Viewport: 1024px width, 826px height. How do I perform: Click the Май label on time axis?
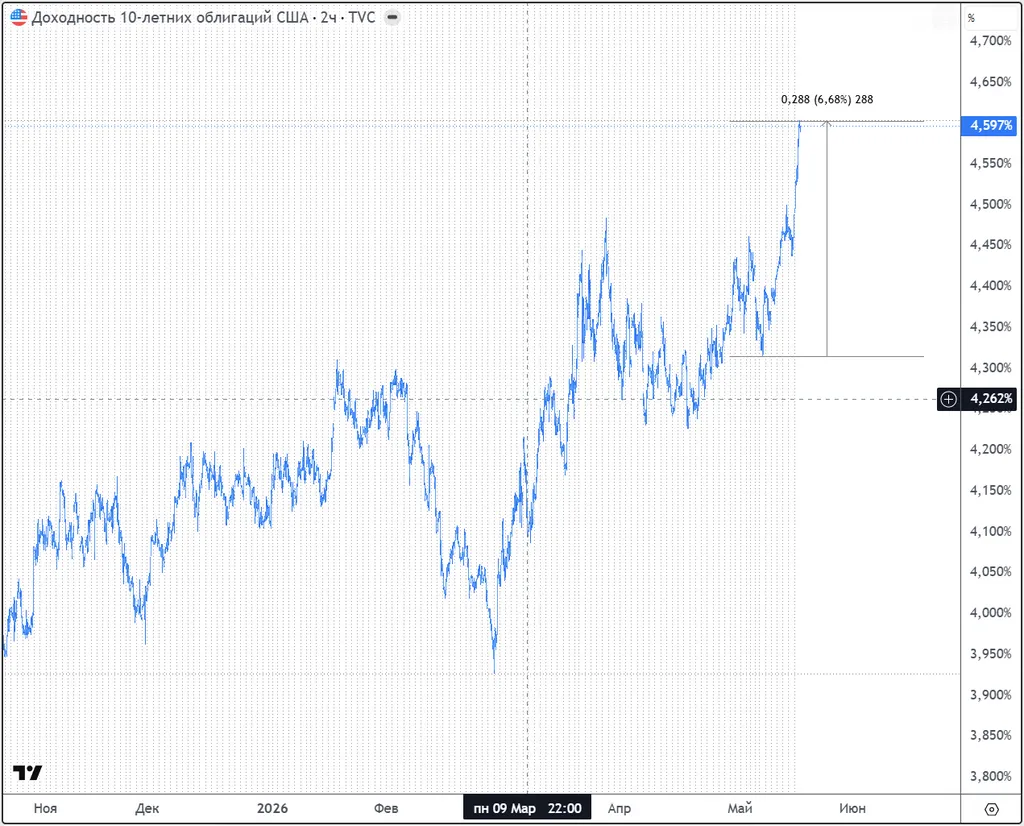pos(740,808)
